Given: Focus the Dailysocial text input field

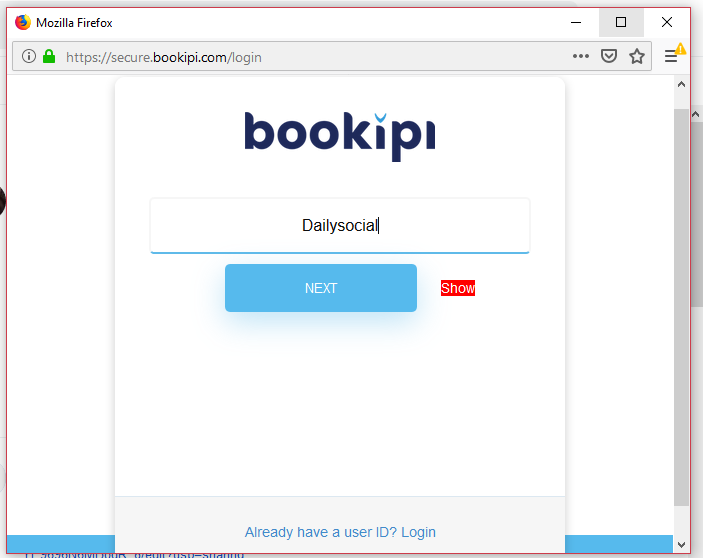Looking at the screenshot, I should 340,225.
